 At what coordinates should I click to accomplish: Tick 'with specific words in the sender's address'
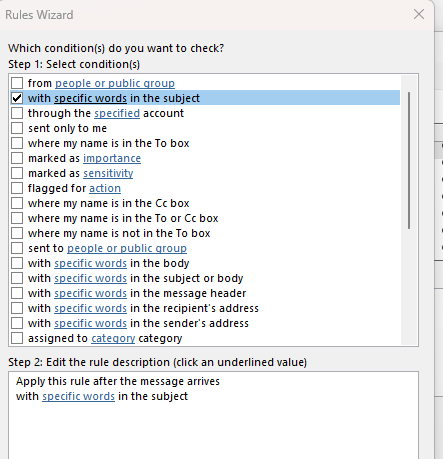pos(17,323)
